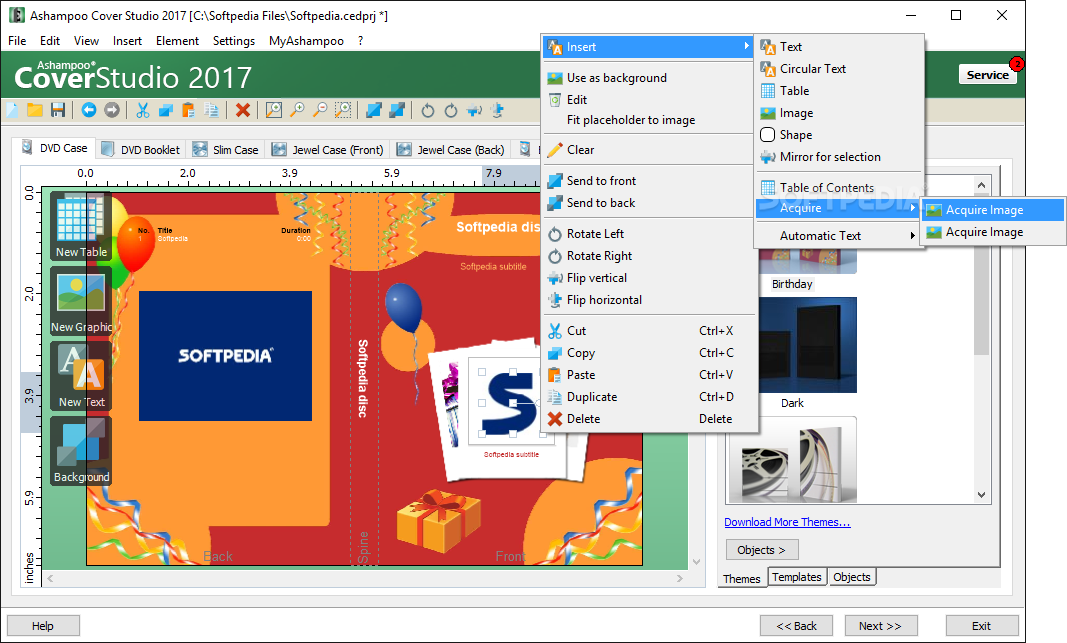
Task: Click the Objects > button
Action: [762, 550]
